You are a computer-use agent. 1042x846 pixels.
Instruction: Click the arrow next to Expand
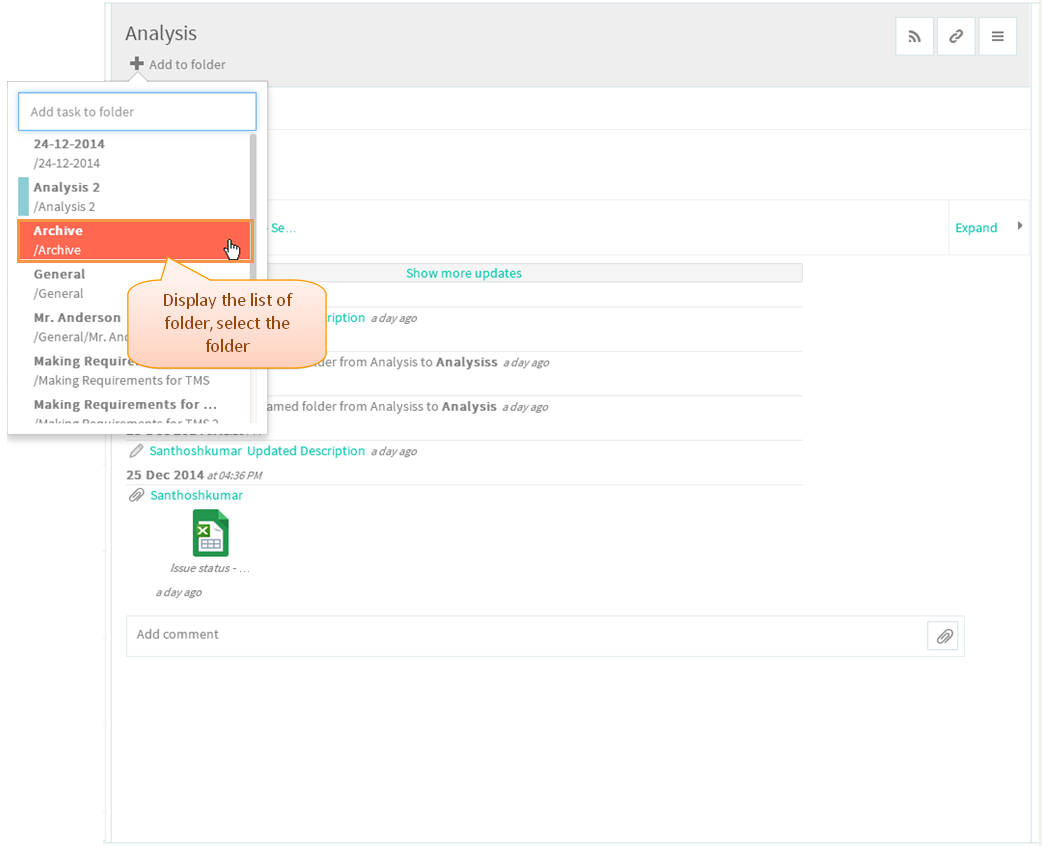(x=1019, y=226)
